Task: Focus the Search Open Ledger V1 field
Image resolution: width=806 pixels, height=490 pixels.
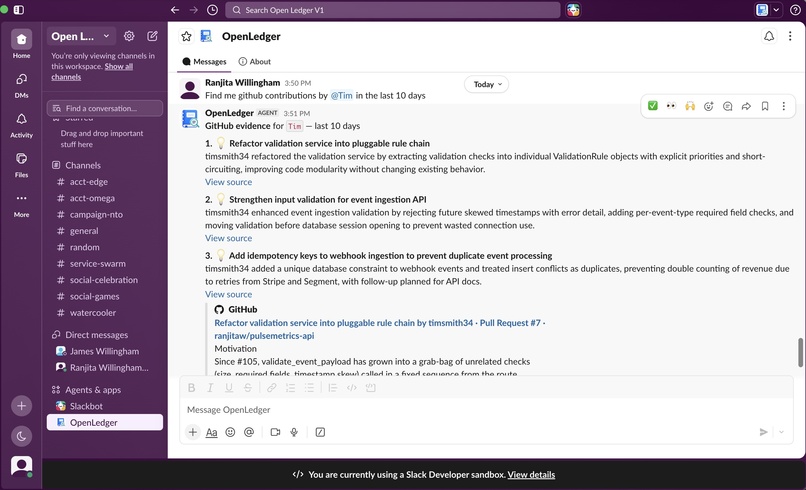Action: 393,10
